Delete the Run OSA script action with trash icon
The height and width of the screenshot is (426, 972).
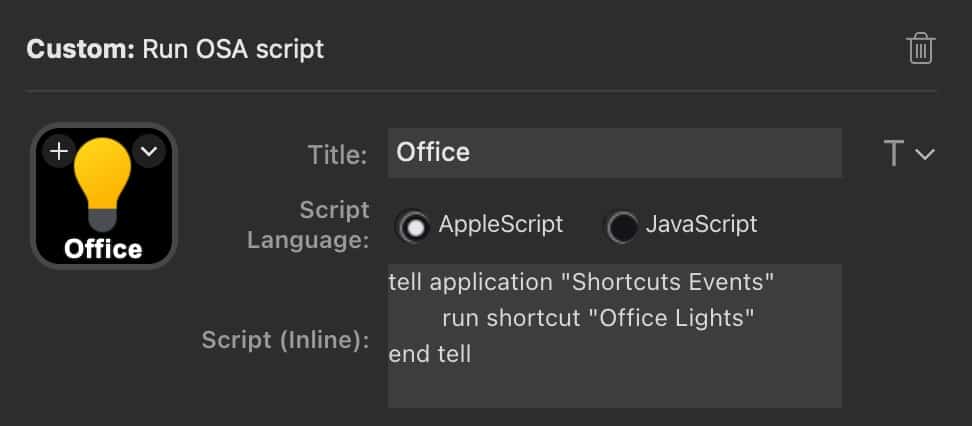pyautogui.click(x=921, y=48)
